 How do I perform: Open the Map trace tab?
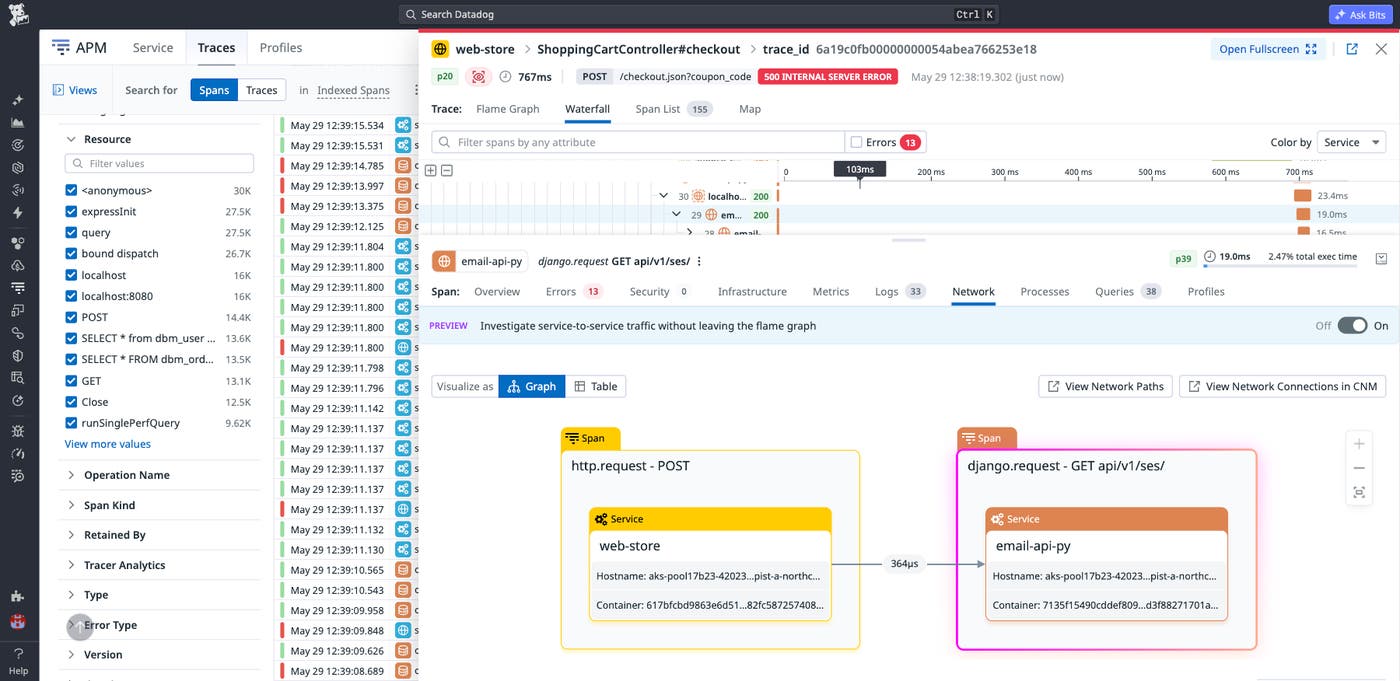tap(750, 109)
